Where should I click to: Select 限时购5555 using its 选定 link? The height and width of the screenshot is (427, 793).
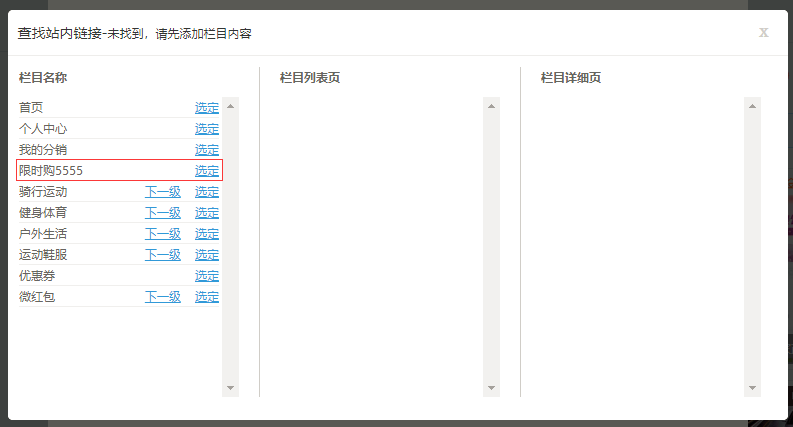(207, 171)
